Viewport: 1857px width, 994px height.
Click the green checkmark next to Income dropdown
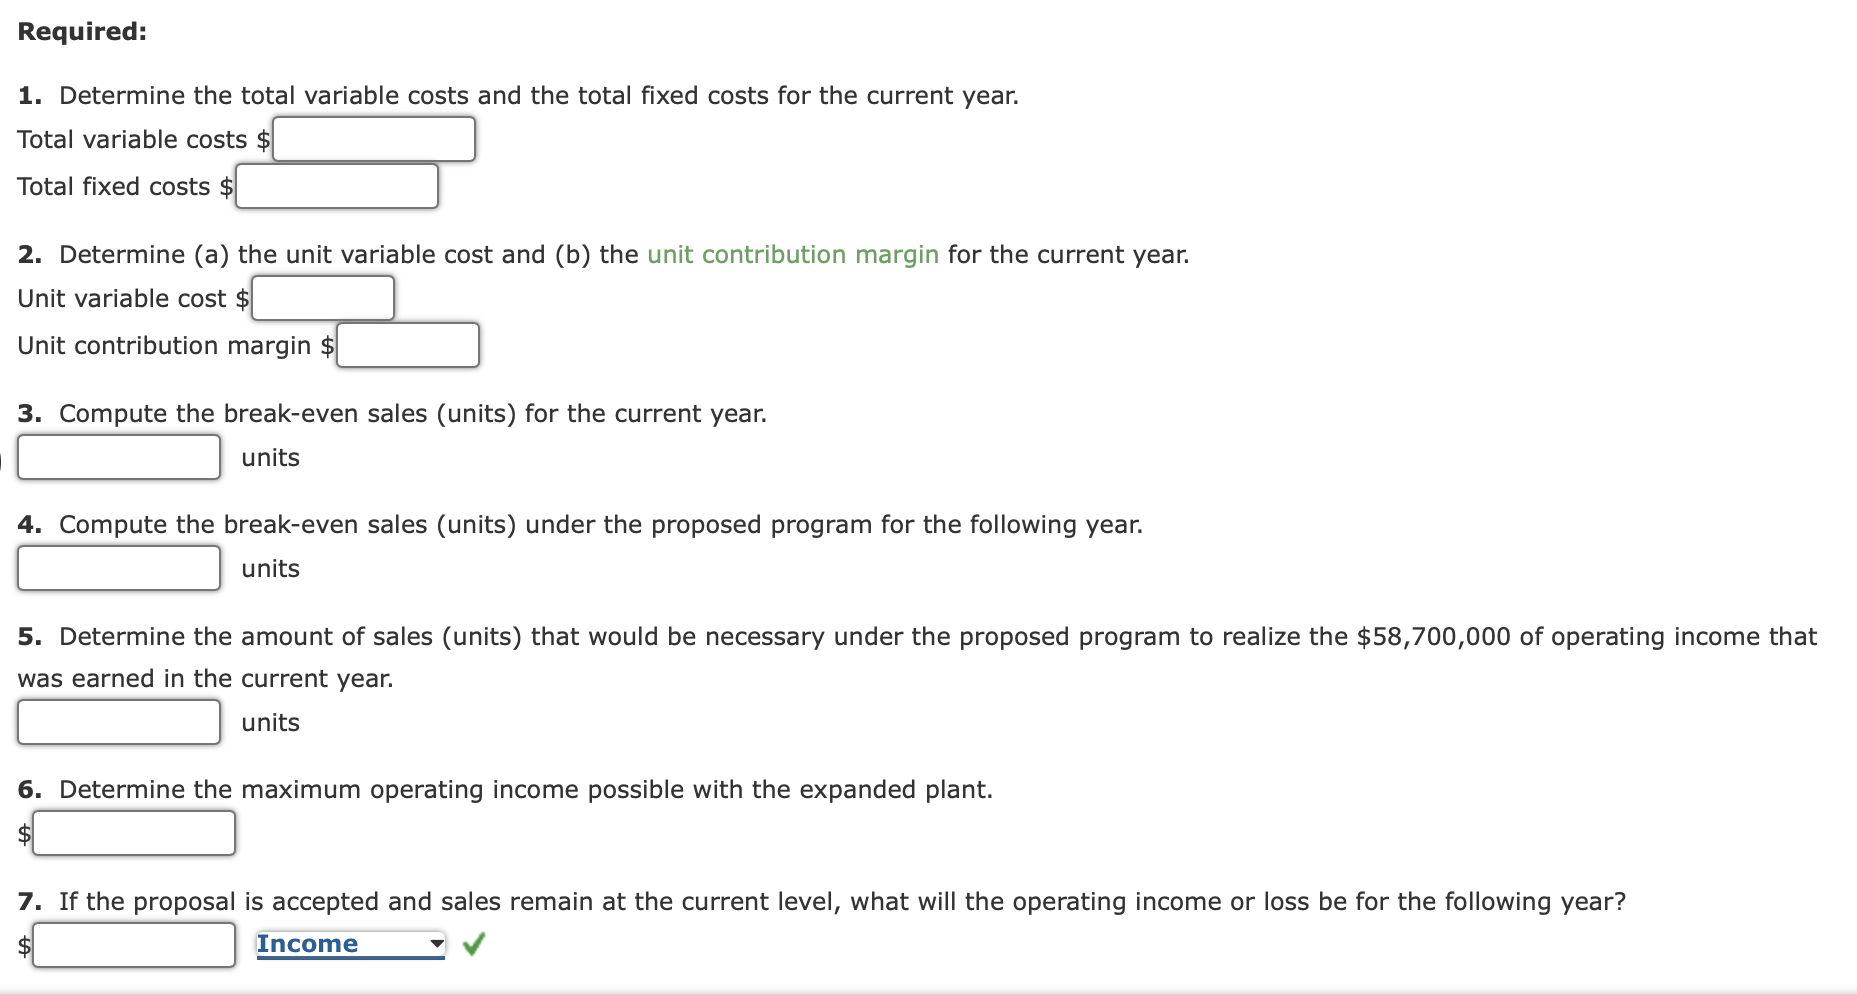click(475, 943)
